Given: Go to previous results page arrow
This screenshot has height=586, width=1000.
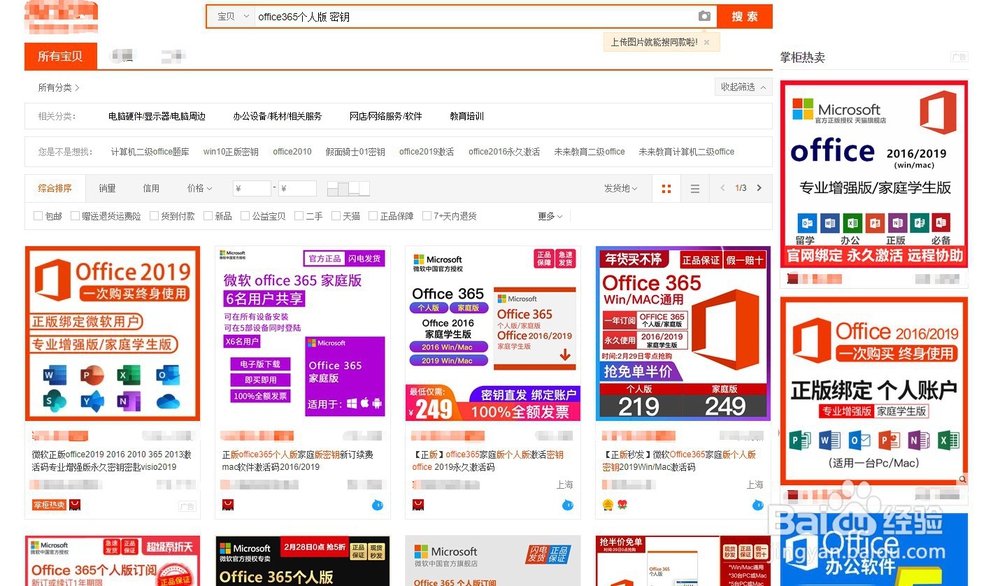Looking at the screenshot, I should pyautogui.click(x=722, y=188).
